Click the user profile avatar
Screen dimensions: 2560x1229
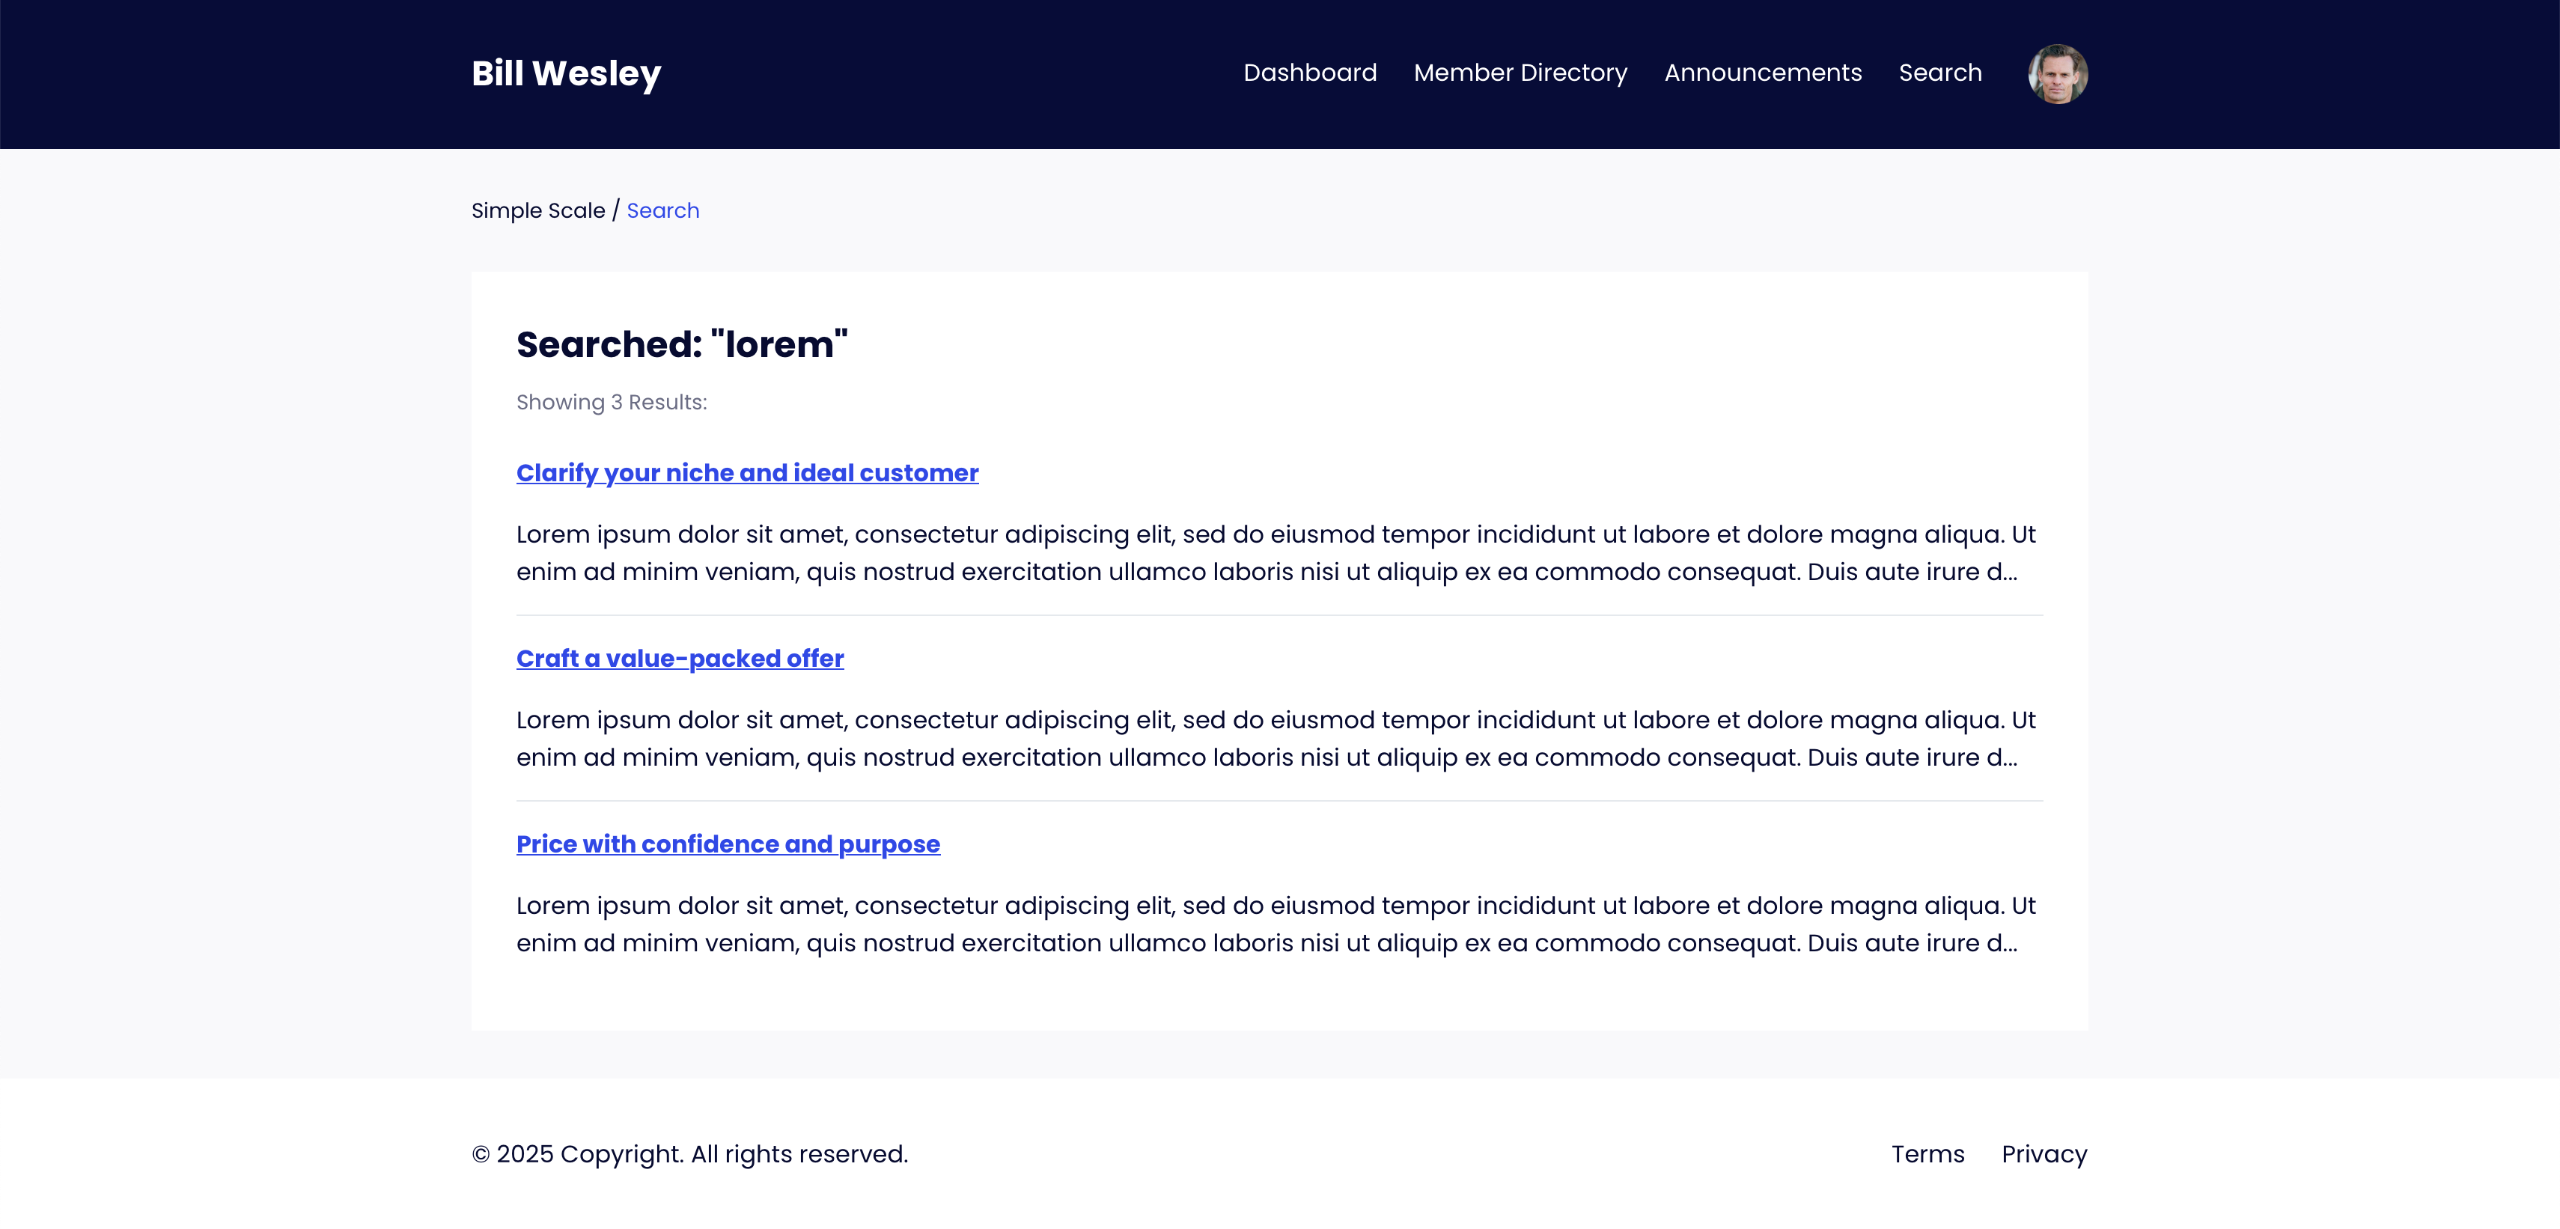(2057, 74)
